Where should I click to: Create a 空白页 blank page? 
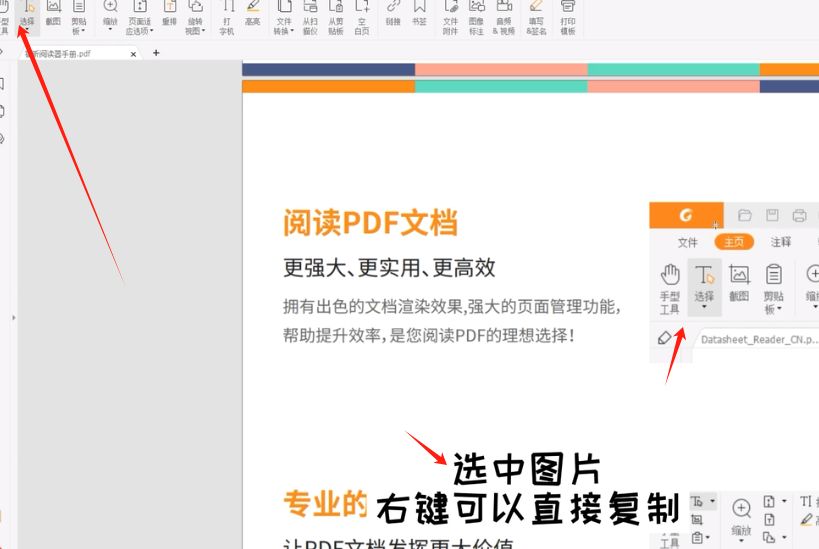click(362, 17)
